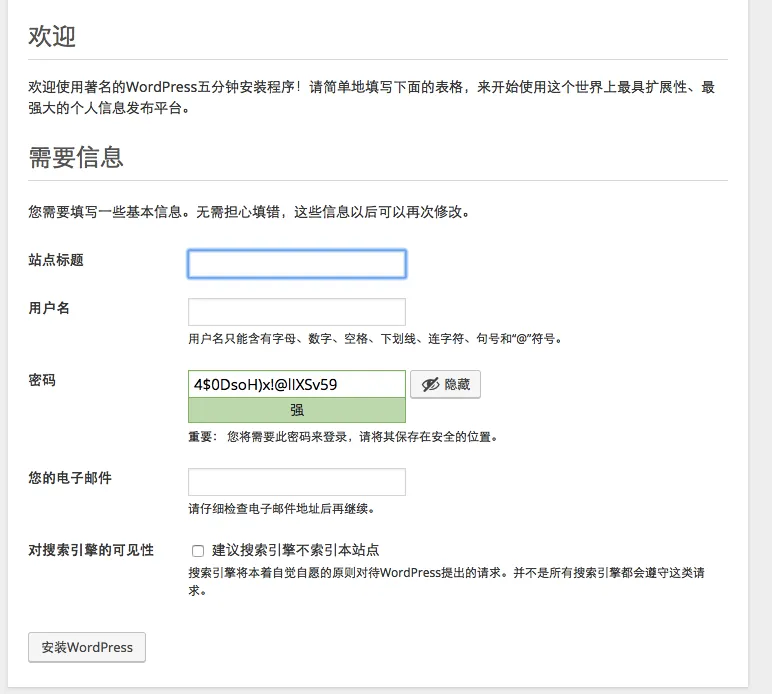Click the 需要信息 heading
The image size is (772, 694).
[x=76, y=158]
